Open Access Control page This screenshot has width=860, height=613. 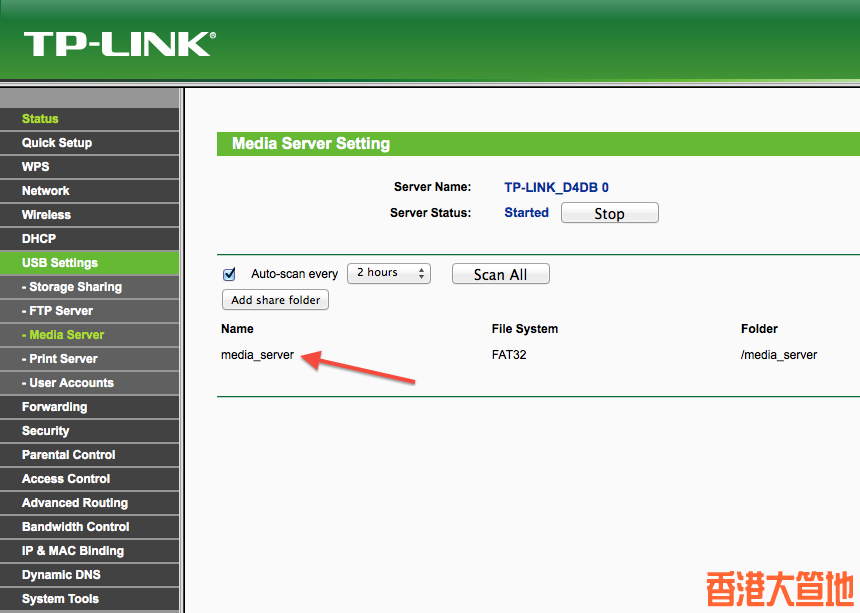pos(89,479)
